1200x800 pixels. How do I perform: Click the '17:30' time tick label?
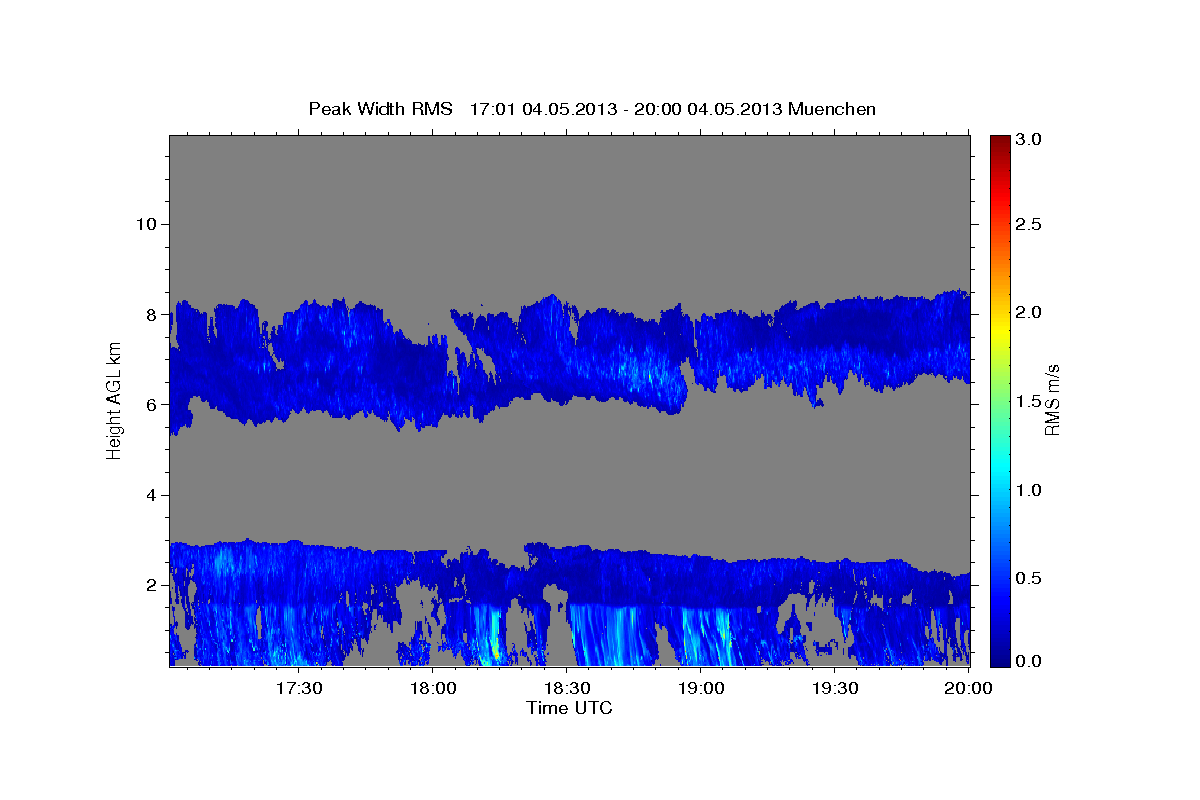(298, 689)
